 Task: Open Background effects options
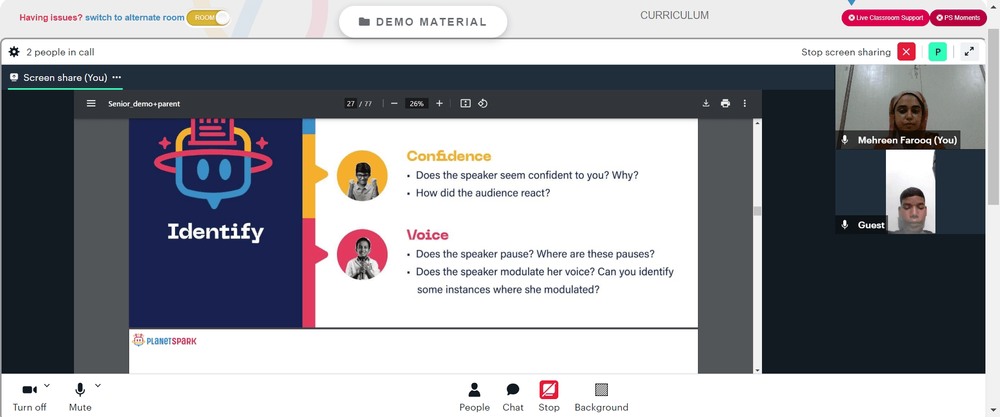tap(601, 397)
